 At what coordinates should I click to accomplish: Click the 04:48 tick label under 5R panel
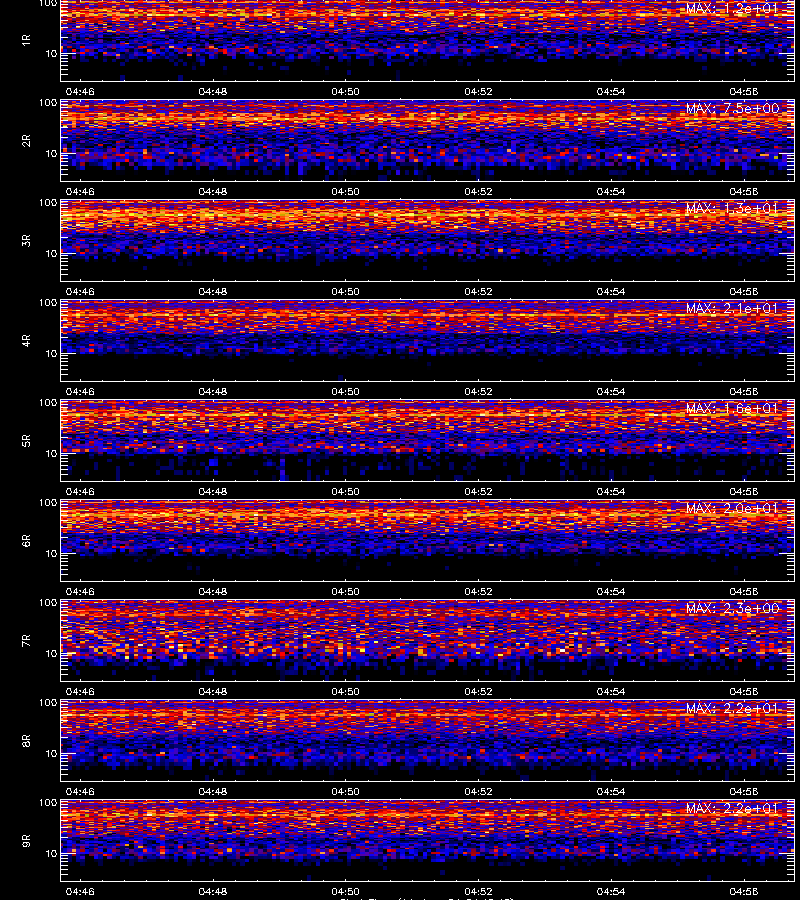(212, 491)
